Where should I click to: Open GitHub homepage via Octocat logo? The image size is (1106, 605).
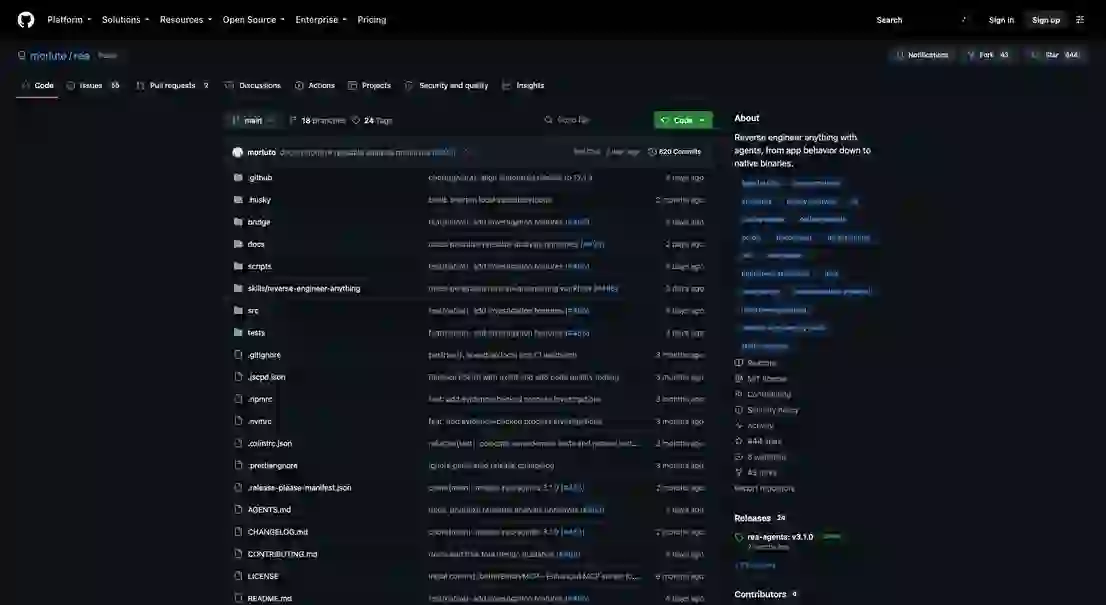click(x=26, y=20)
